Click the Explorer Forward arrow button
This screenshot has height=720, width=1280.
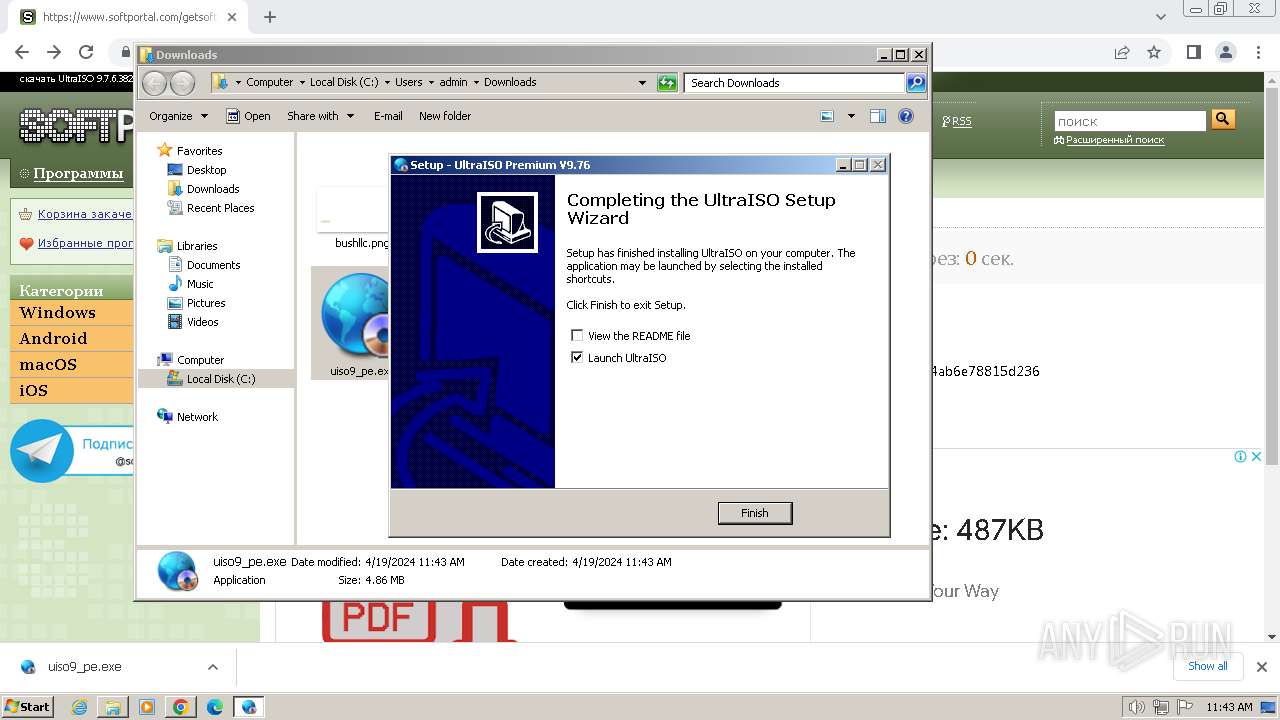click(182, 83)
